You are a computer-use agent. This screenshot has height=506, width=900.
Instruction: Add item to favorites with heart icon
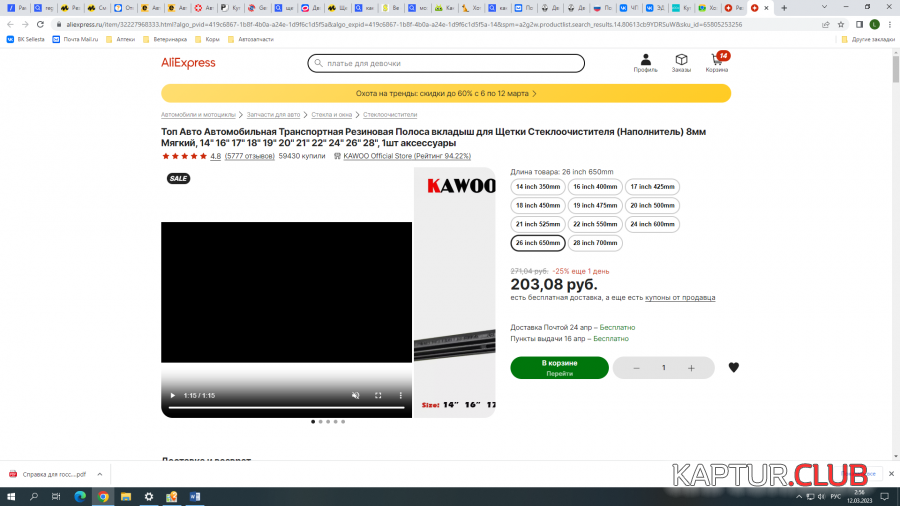pos(733,368)
